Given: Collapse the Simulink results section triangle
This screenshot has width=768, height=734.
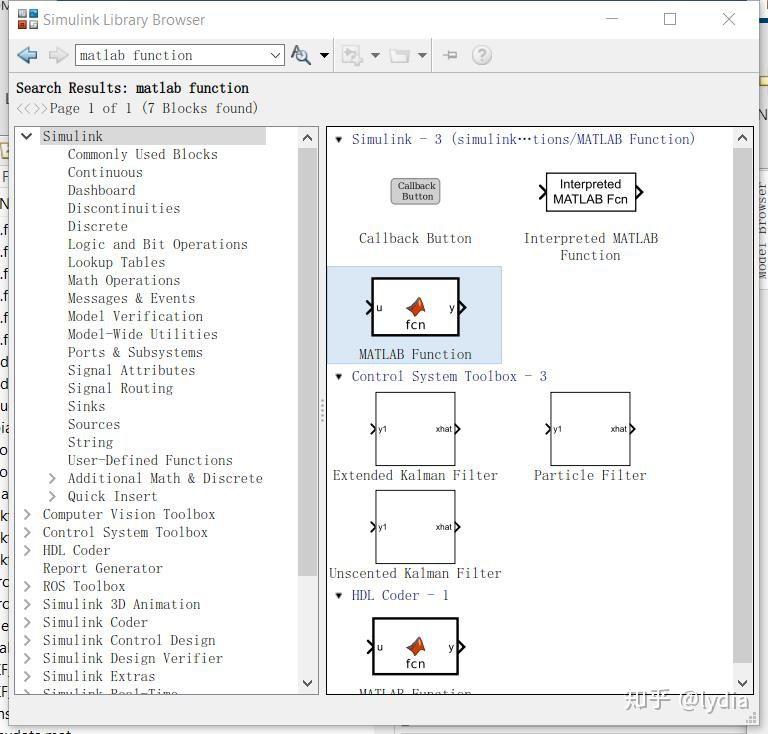Looking at the screenshot, I should pos(338,140).
